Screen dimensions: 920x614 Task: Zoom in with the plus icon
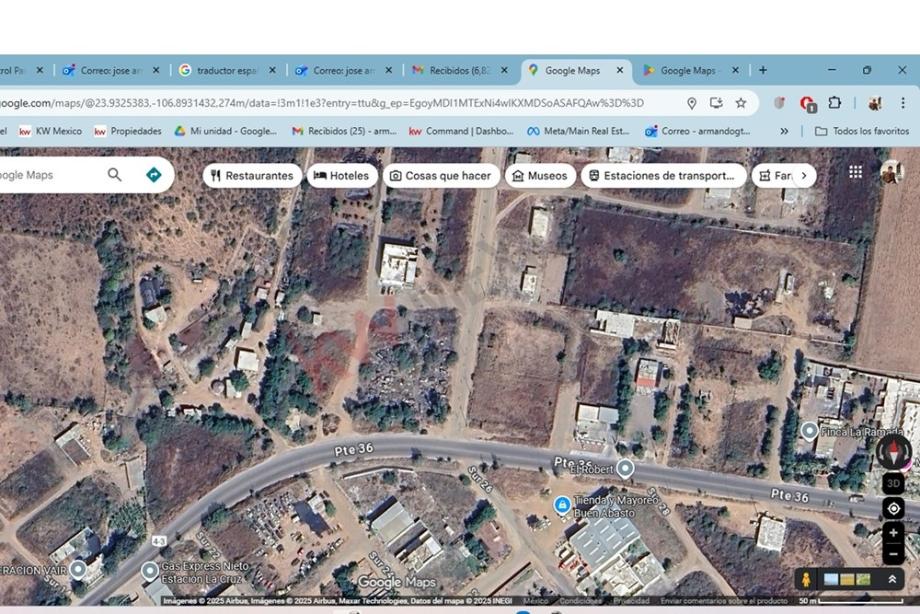[893, 532]
